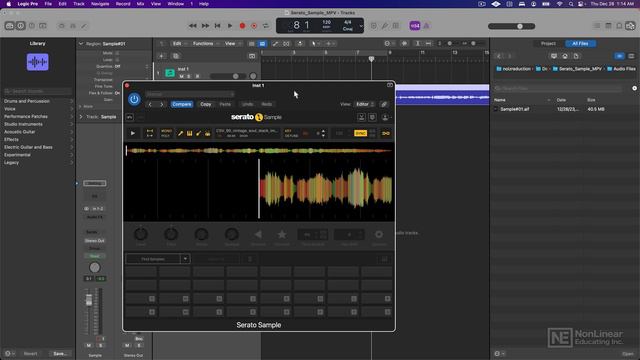Switch to All Files tab in browser
The height and width of the screenshot is (360, 640).
pos(580,43)
